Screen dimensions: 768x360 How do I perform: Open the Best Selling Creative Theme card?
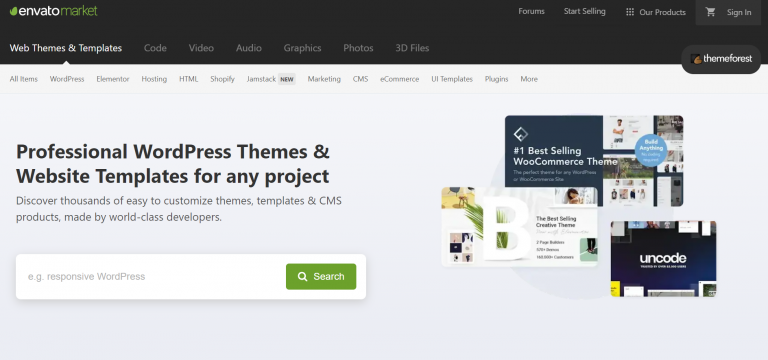(x=519, y=227)
